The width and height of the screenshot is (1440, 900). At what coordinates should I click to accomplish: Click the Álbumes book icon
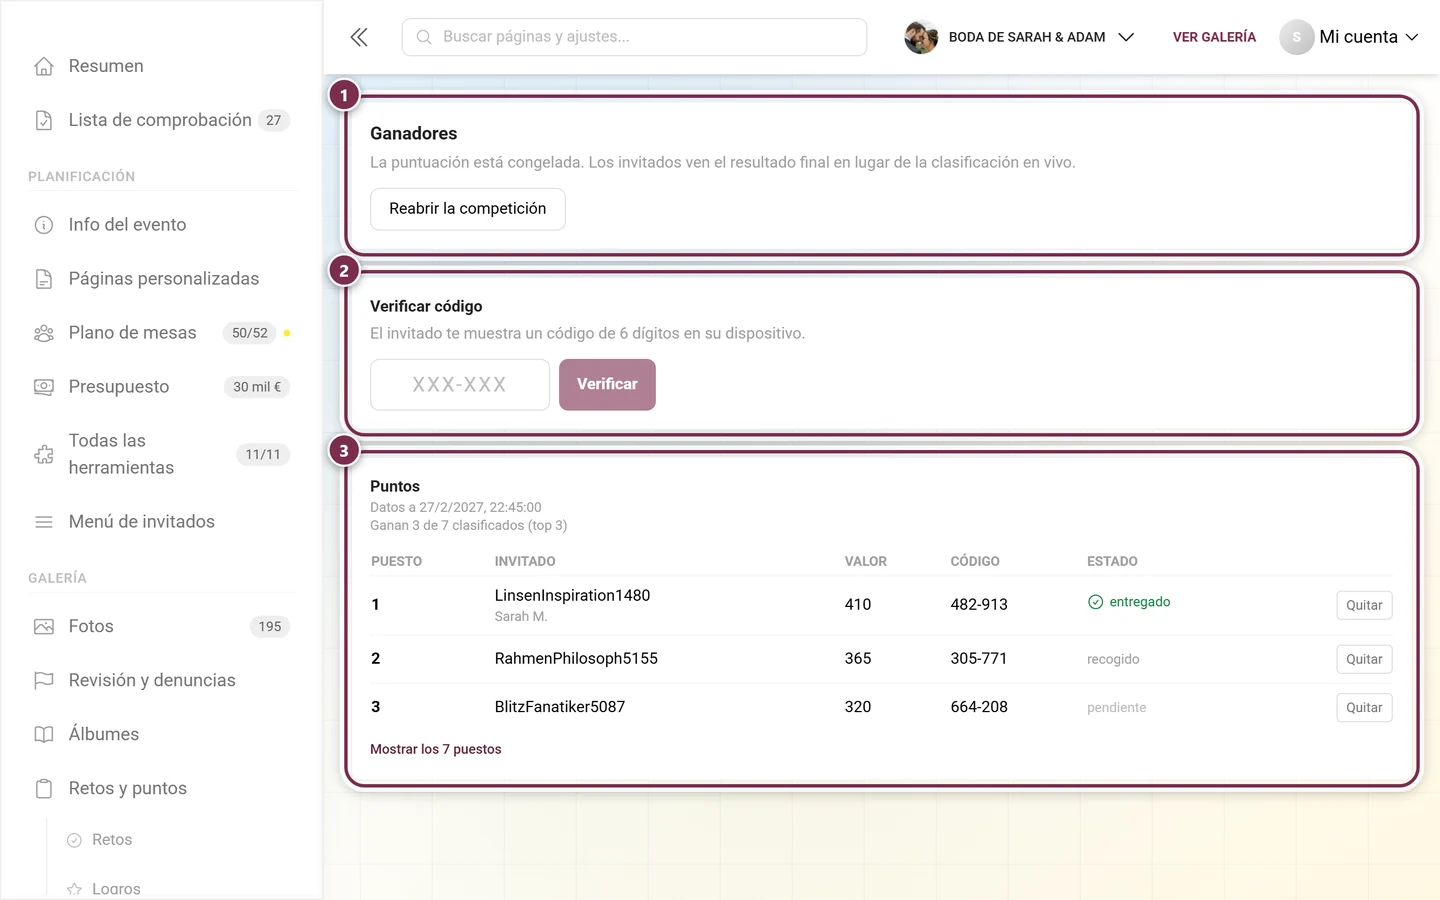[44, 735]
